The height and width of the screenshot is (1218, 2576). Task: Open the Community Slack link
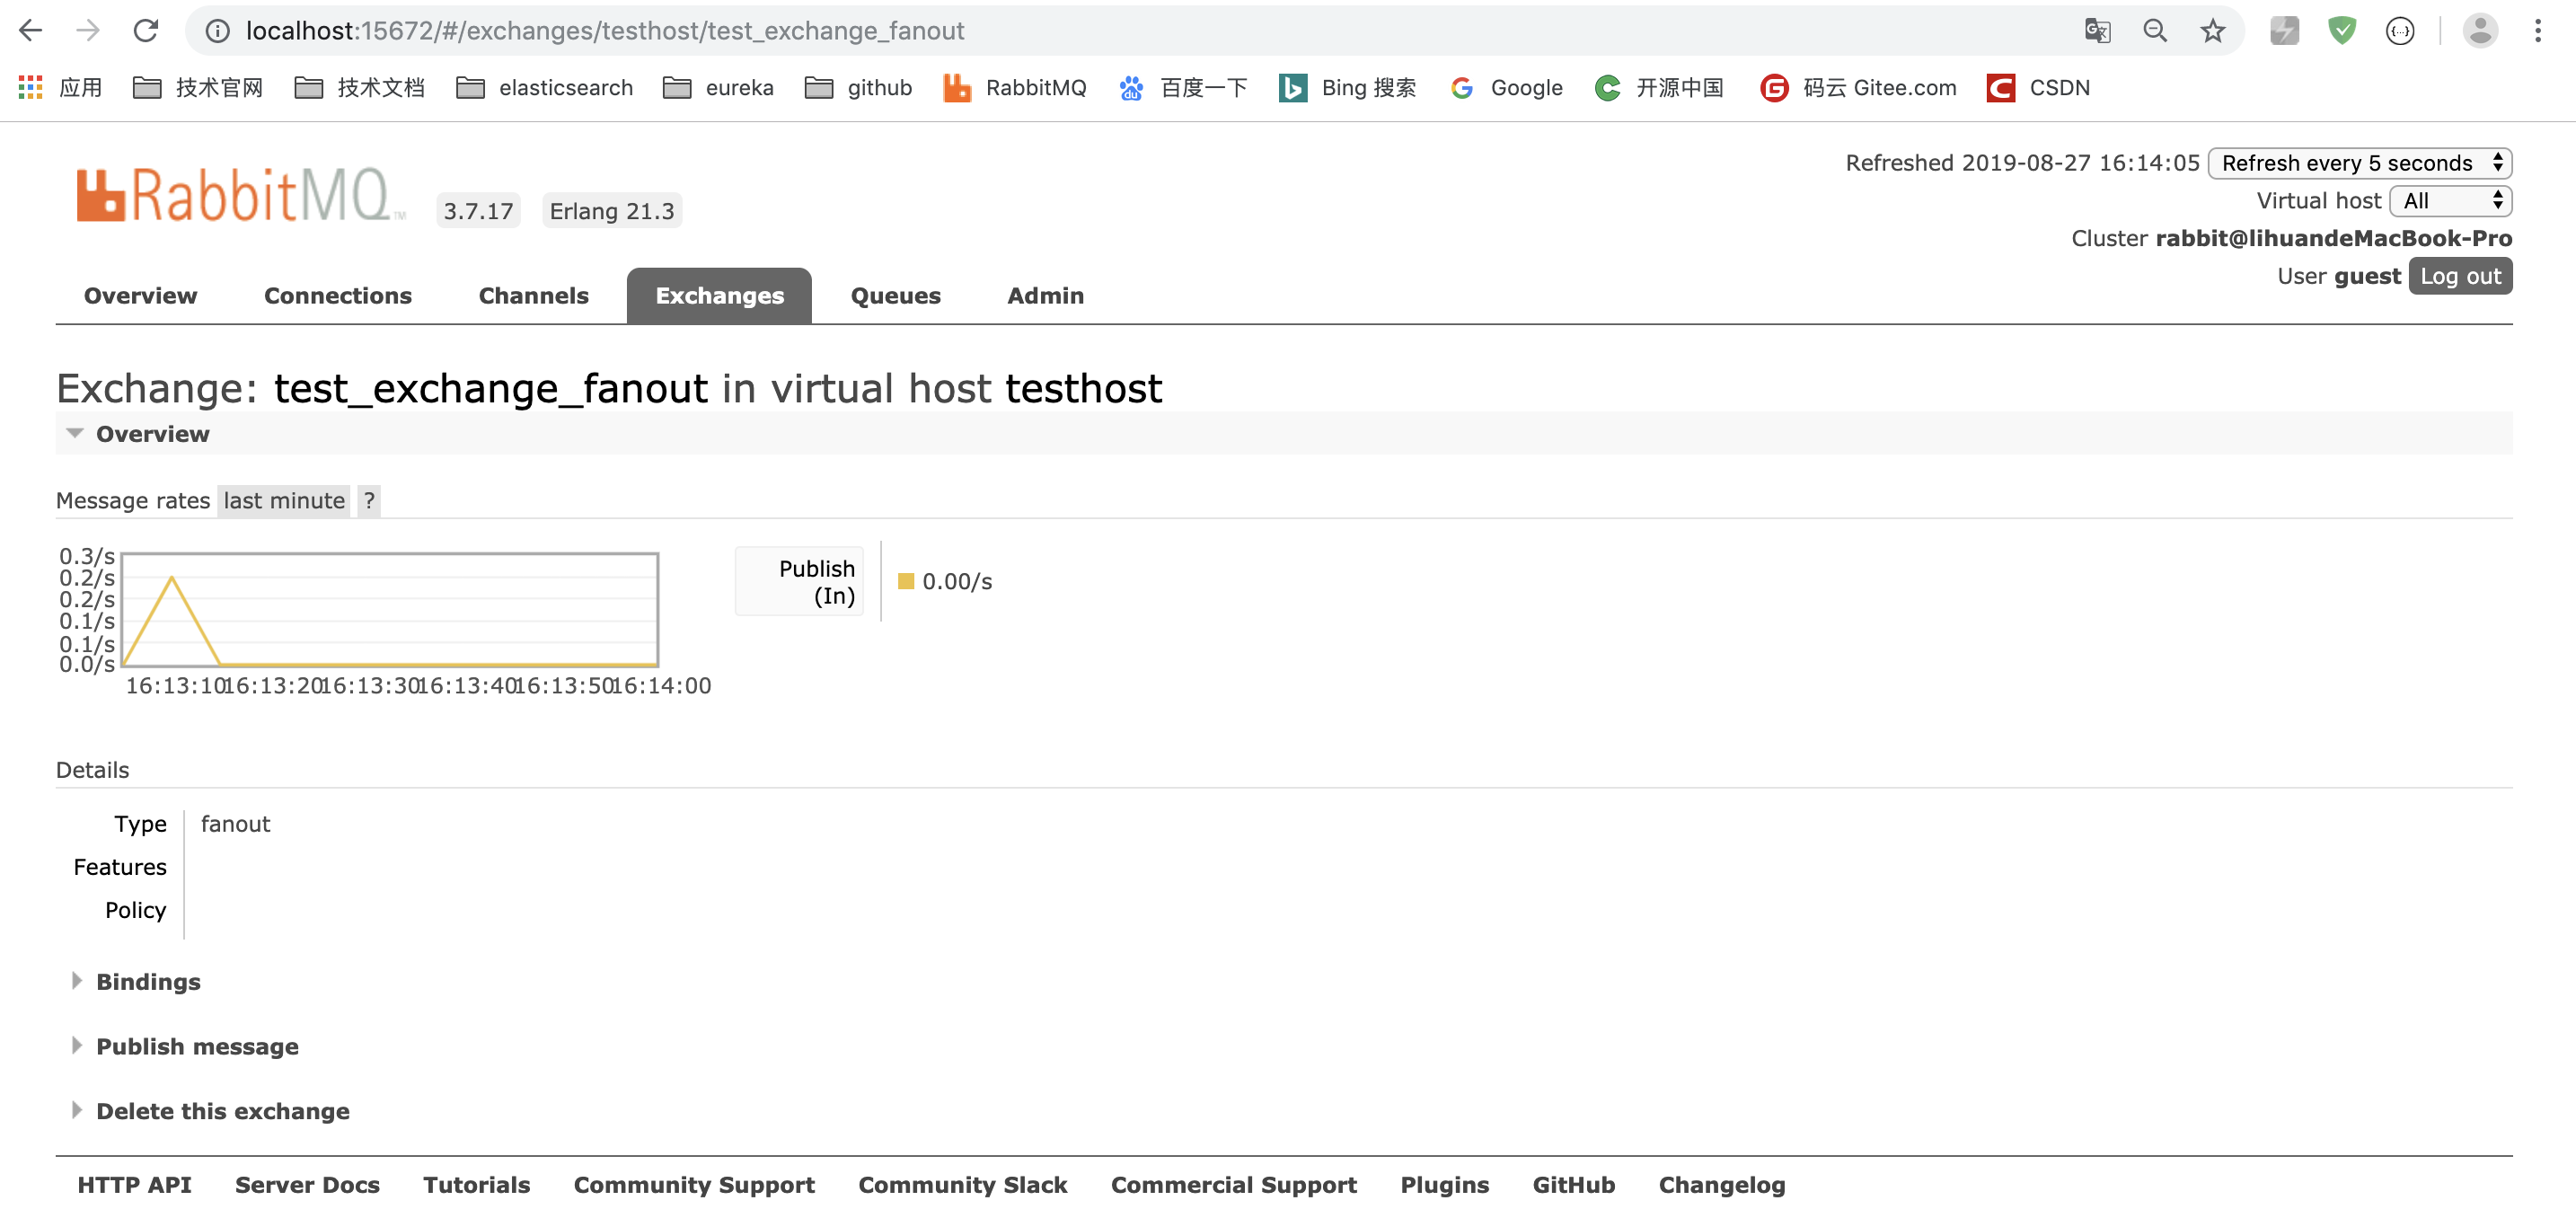[x=962, y=1185]
